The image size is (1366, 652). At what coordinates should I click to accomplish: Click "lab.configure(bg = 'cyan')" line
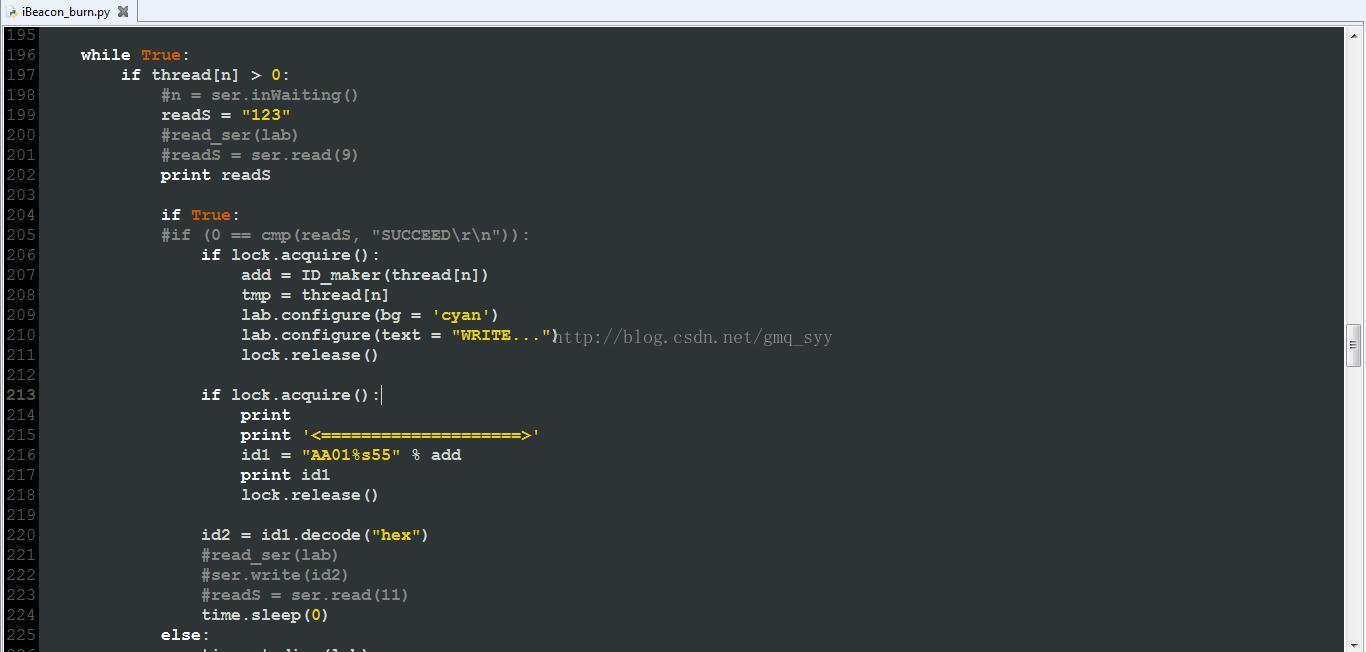pos(370,315)
